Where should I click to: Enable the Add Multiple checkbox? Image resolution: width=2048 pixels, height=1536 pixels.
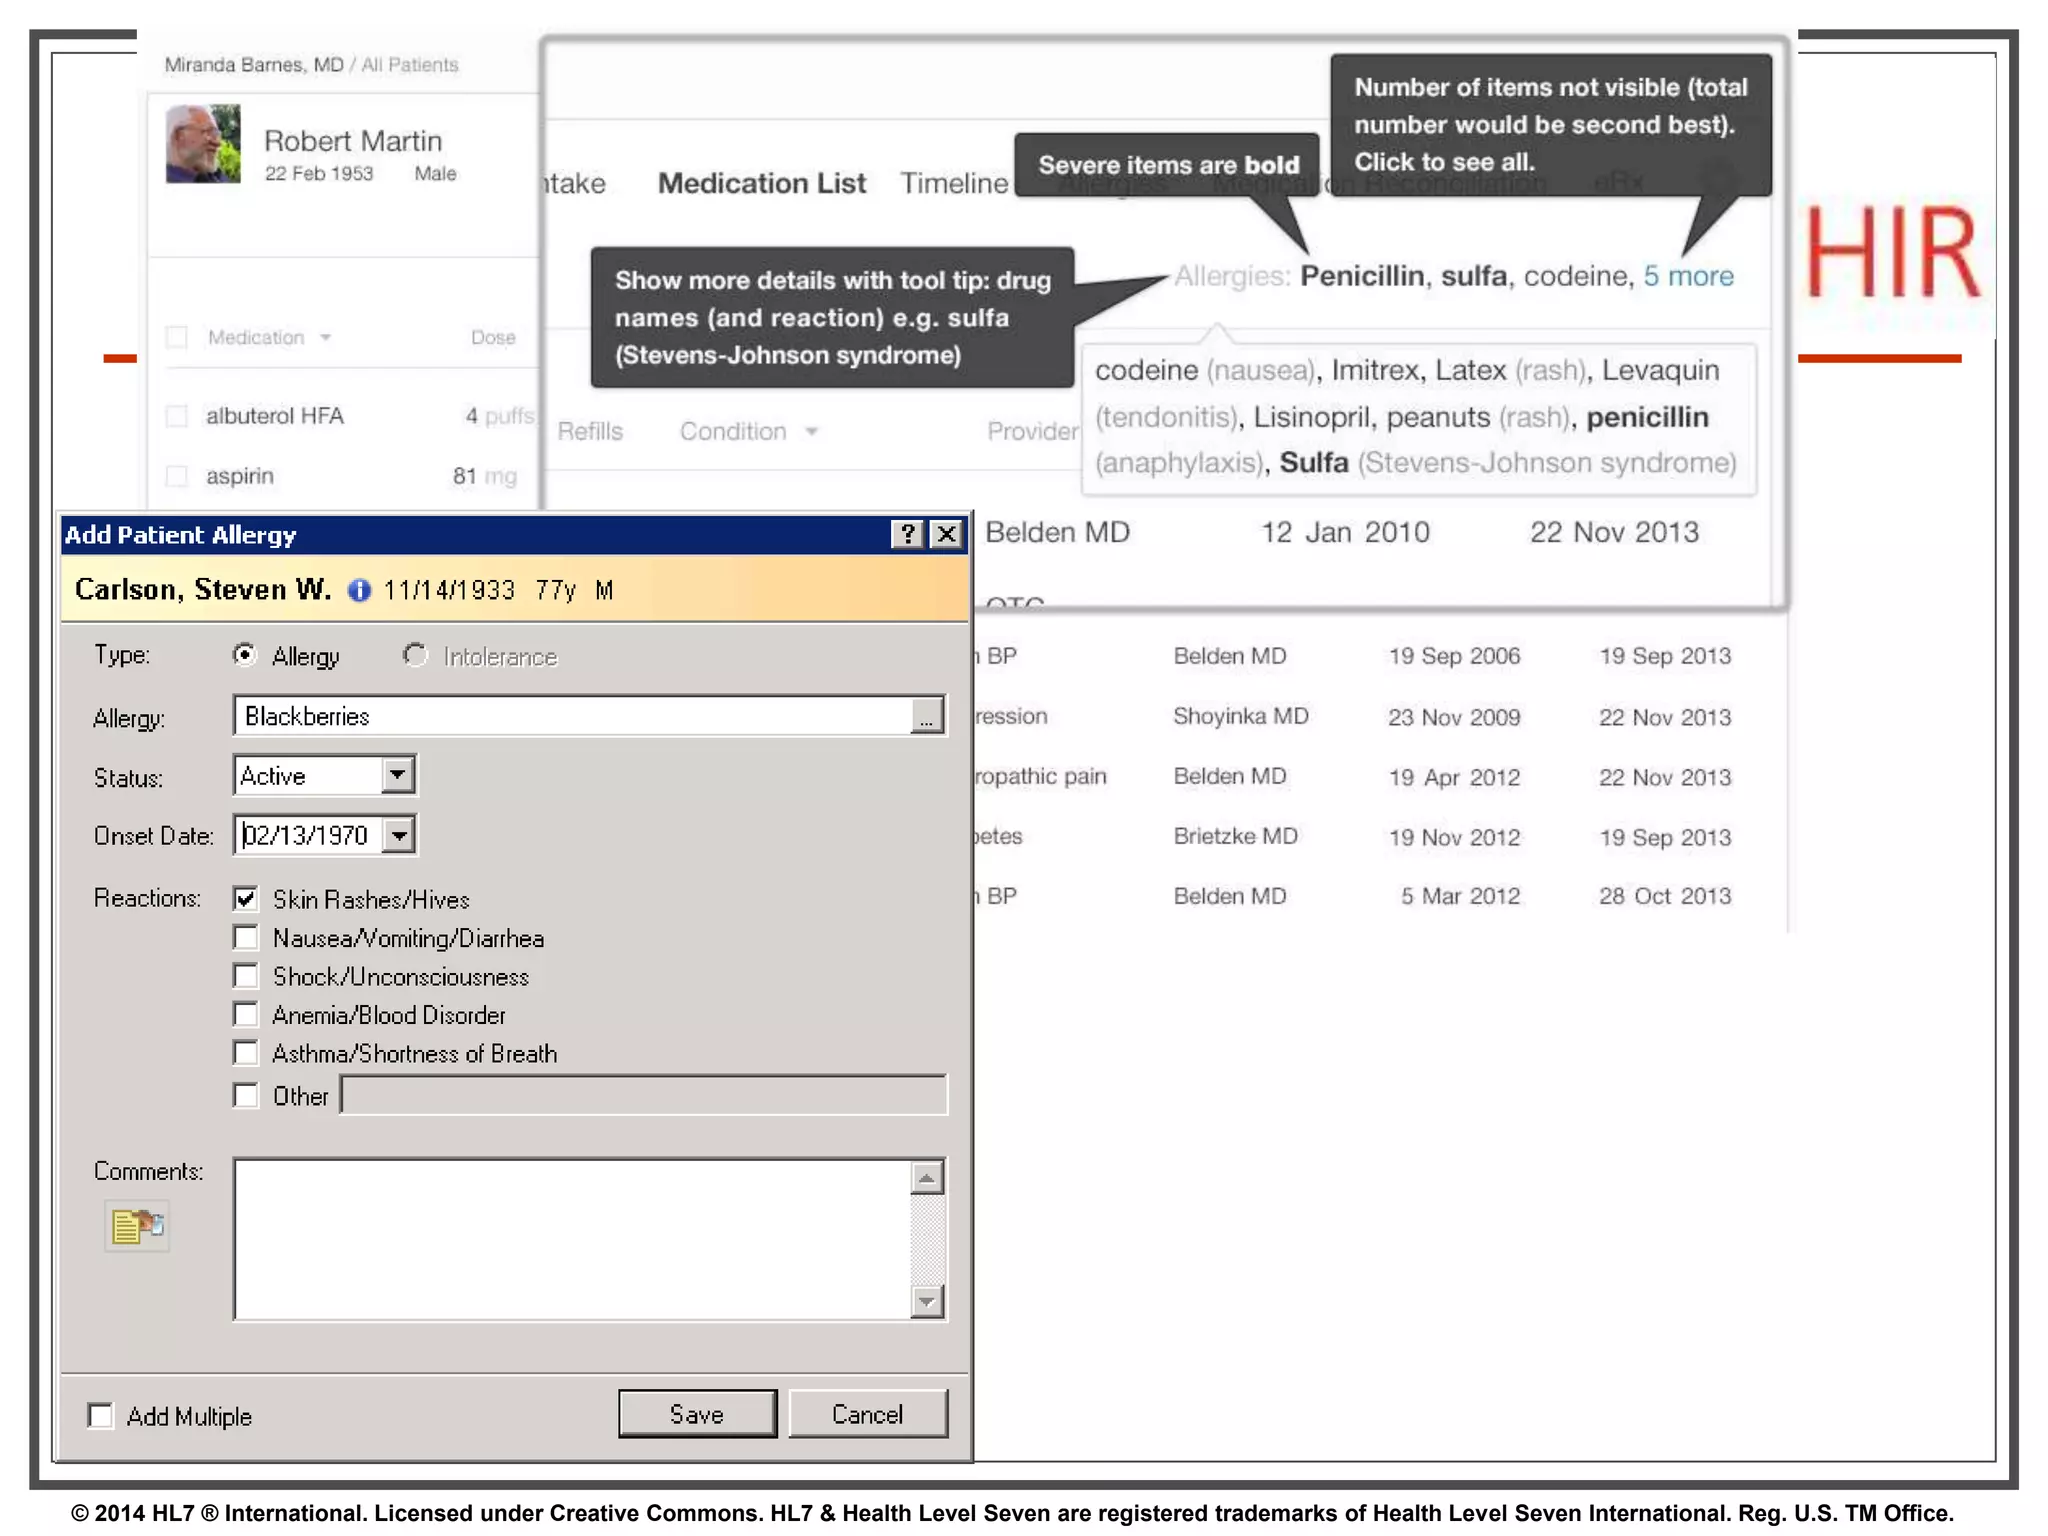(x=101, y=1416)
